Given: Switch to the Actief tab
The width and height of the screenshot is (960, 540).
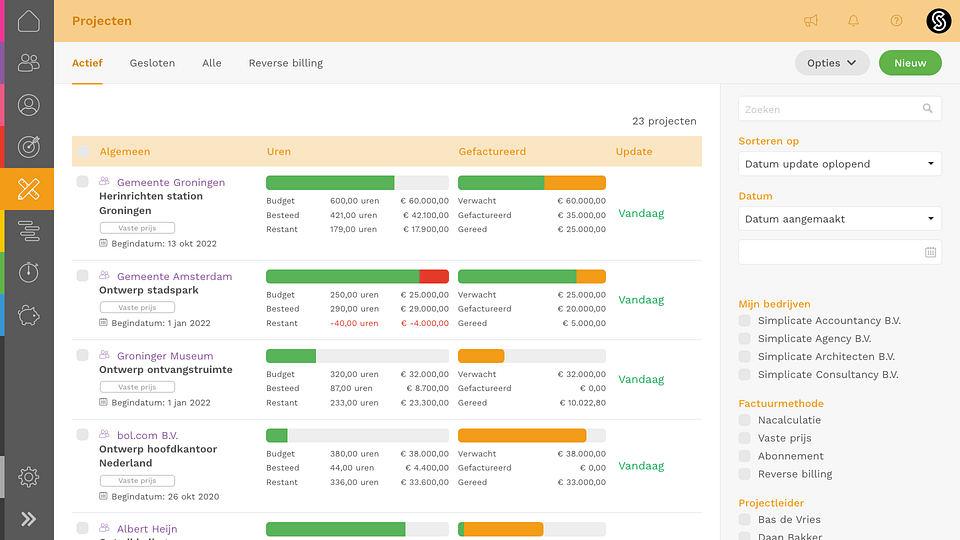Looking at the screenshot, I should [87, 63].
